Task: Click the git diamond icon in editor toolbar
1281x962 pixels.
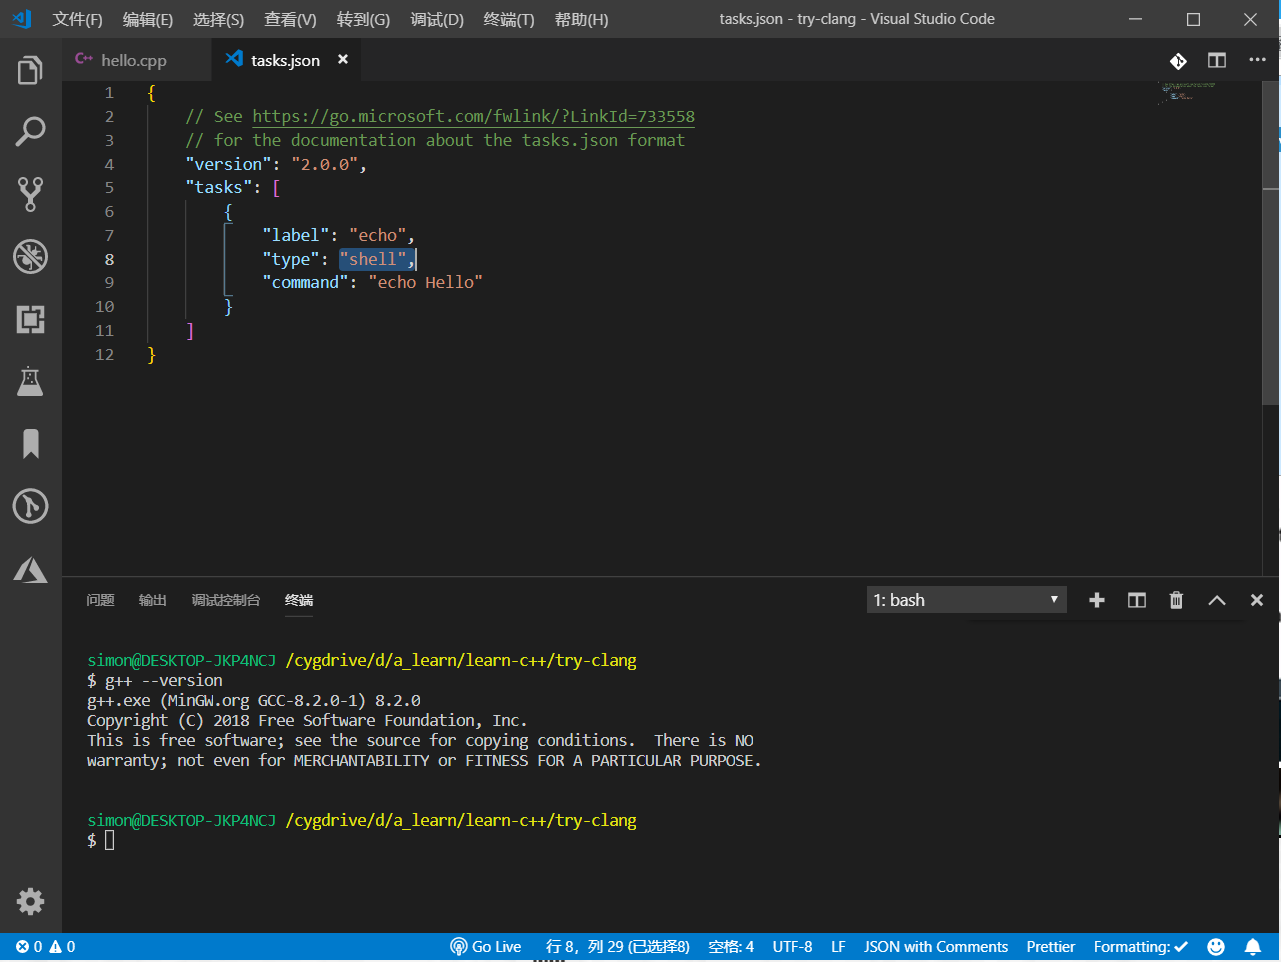Action: click(x=1178, y=61)
